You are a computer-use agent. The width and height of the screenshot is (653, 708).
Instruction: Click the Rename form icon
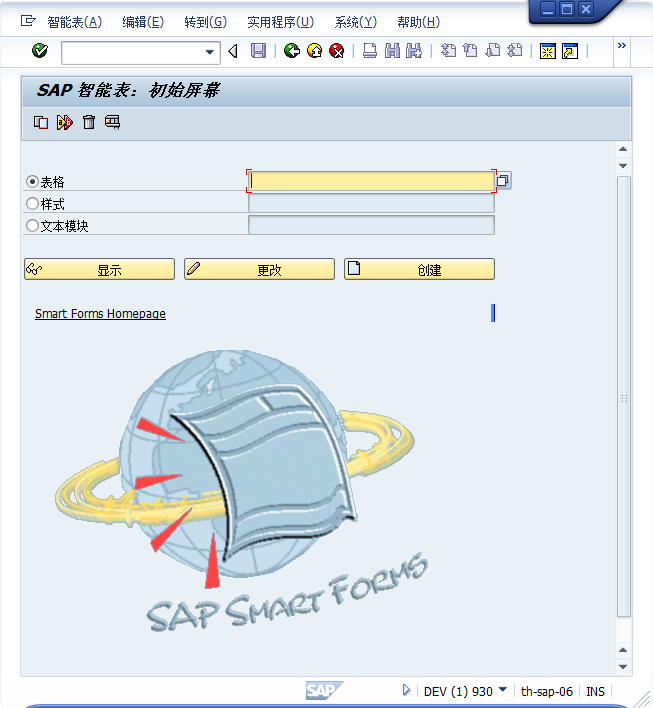point(65,122)
